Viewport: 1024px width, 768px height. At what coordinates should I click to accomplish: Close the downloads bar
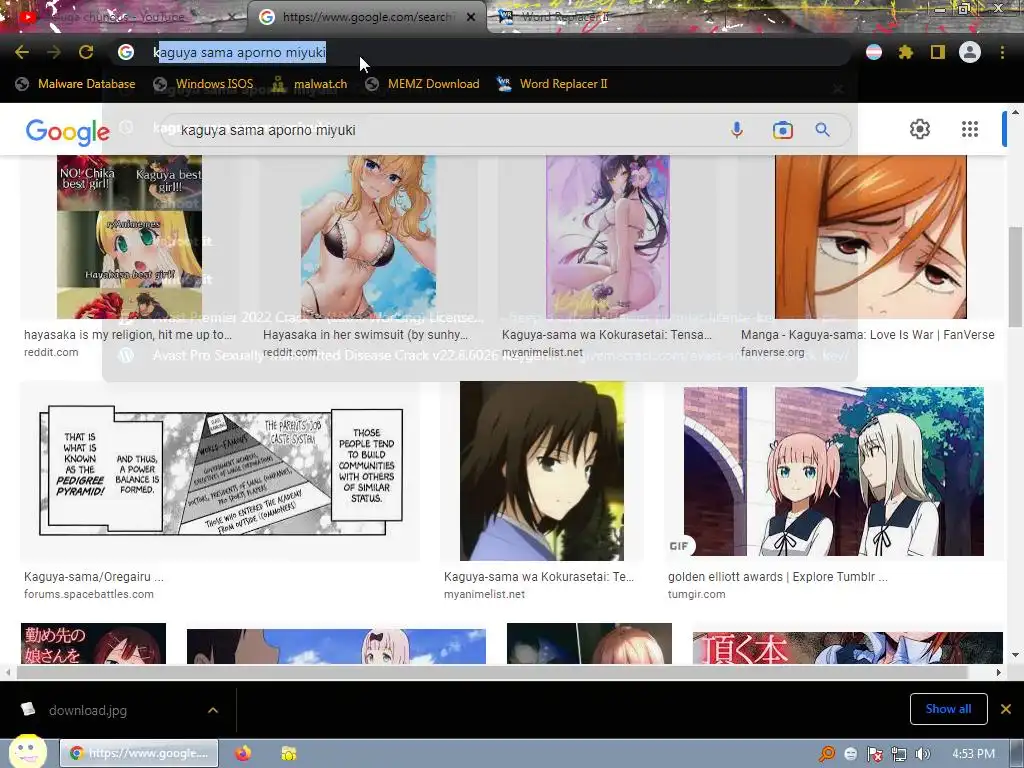[1006, 709]
